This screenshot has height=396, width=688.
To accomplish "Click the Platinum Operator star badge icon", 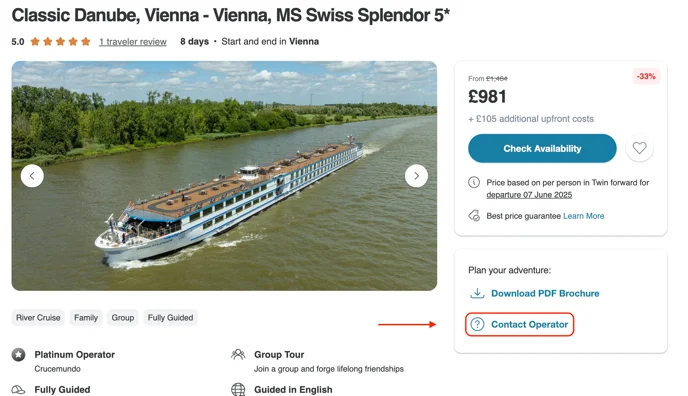I will [x=18, y=354].
